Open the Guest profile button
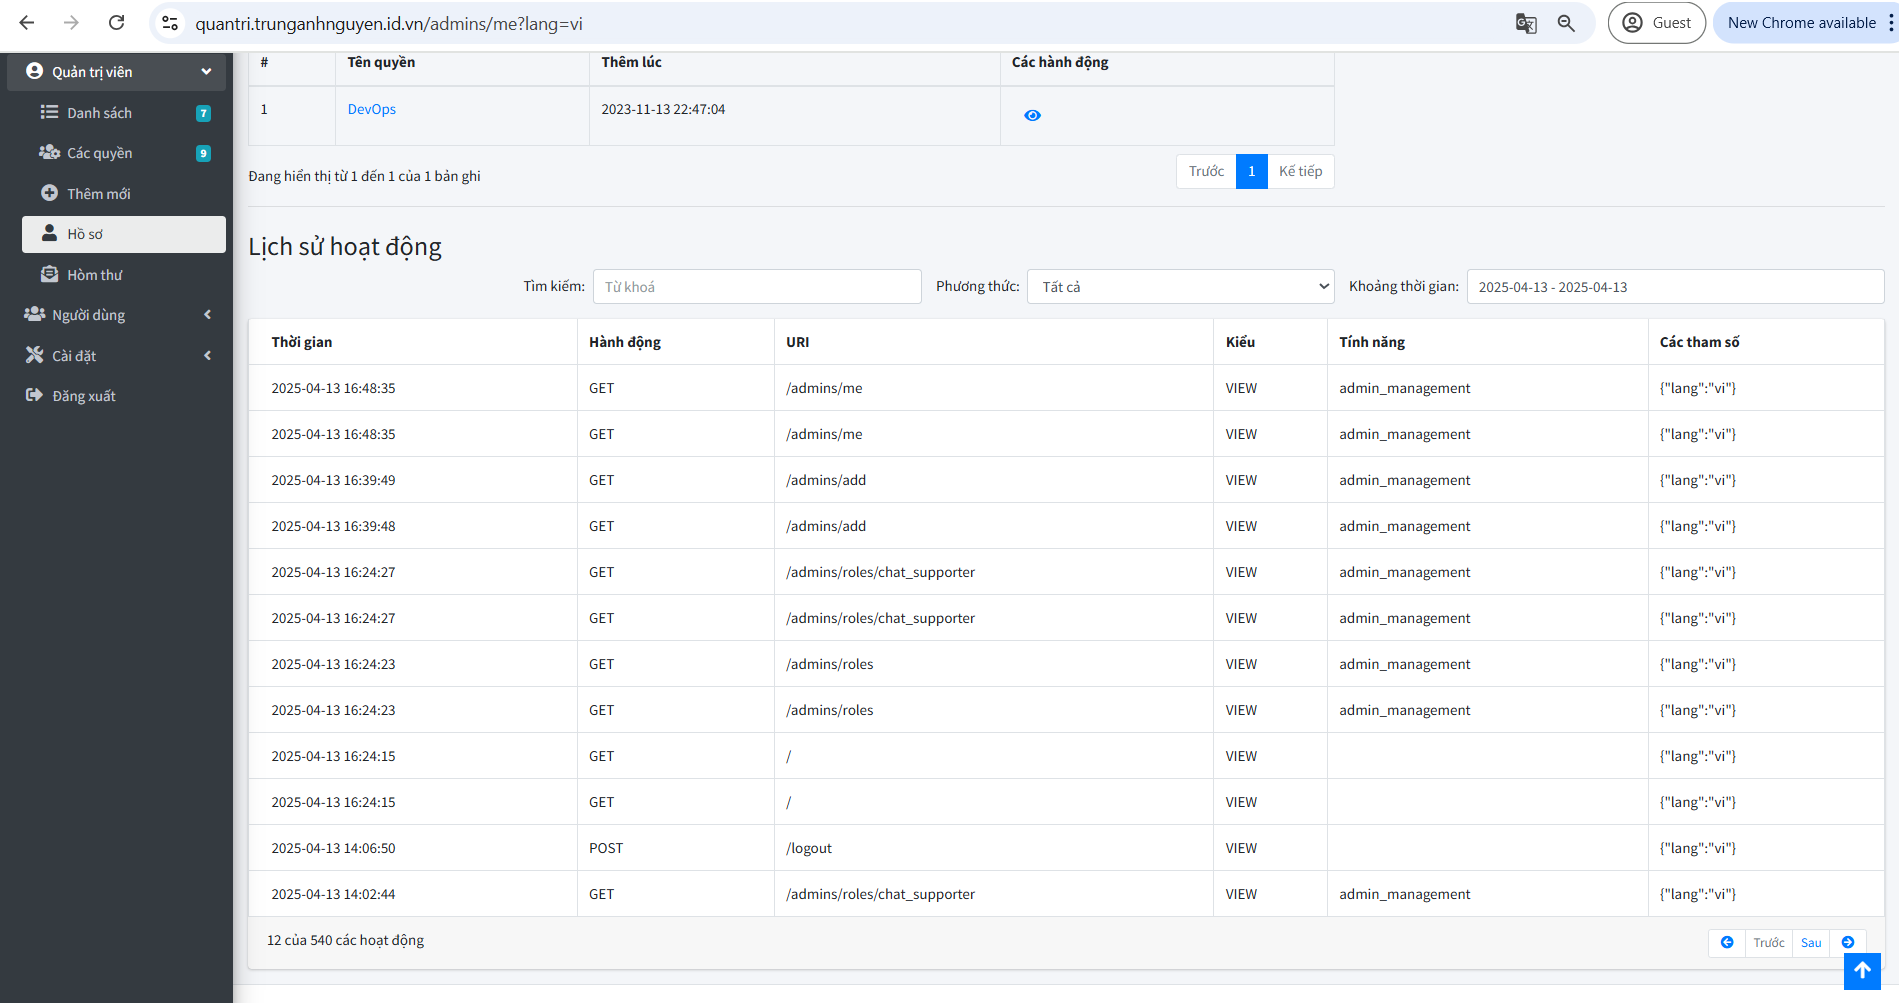 point(1657,23)
